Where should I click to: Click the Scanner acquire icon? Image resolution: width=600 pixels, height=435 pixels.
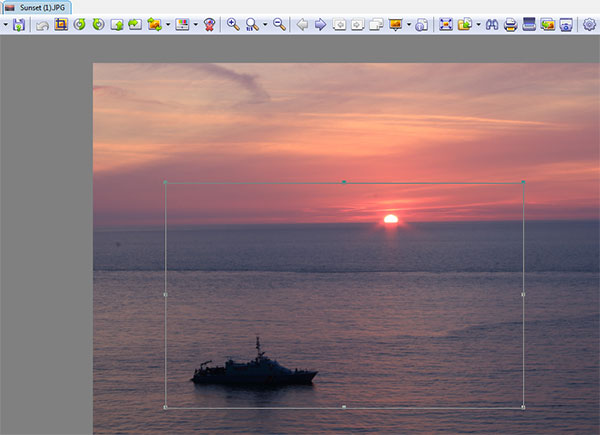click(529, 24)
